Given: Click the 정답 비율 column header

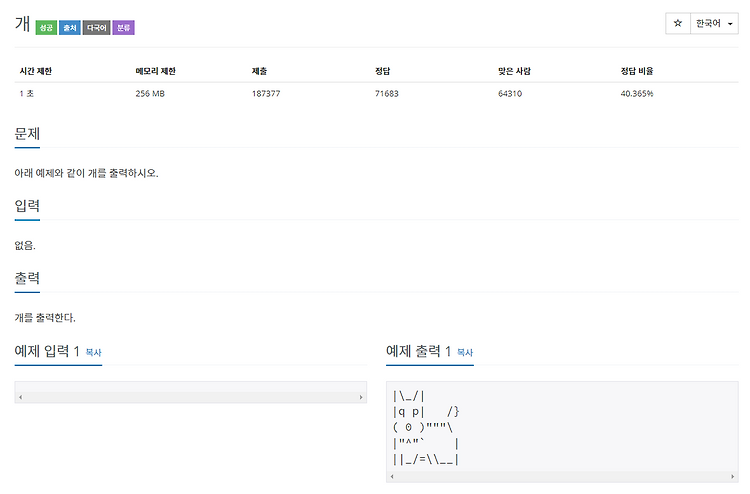Looking at the screenshot, I should point(637,71).
